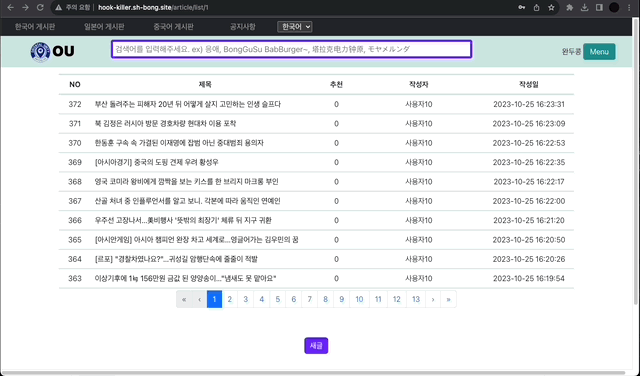Go to pagination page 5
The width and height of the screenshot is (640, 376).
[278, 299]
